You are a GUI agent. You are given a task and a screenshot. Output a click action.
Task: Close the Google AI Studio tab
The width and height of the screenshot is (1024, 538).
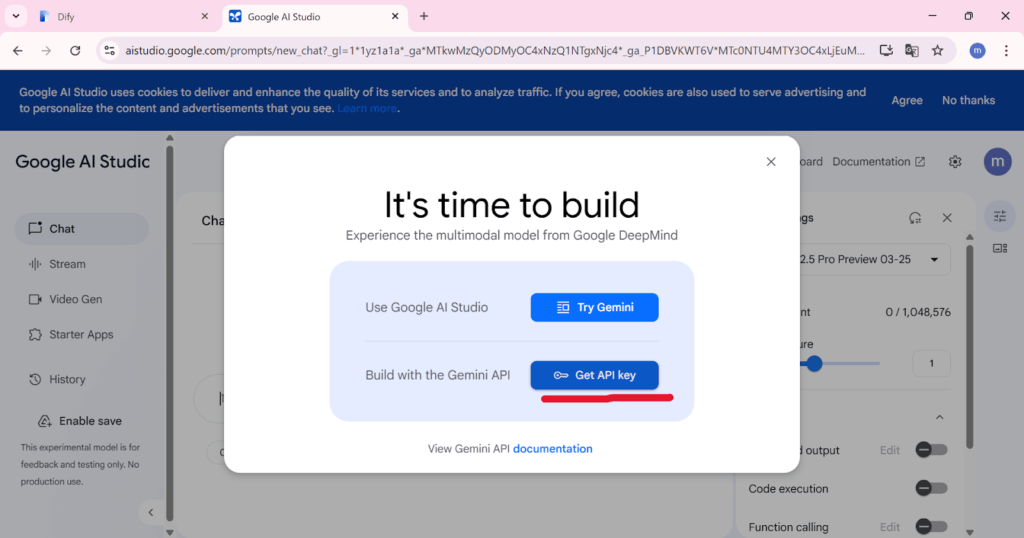click(395, 16)
